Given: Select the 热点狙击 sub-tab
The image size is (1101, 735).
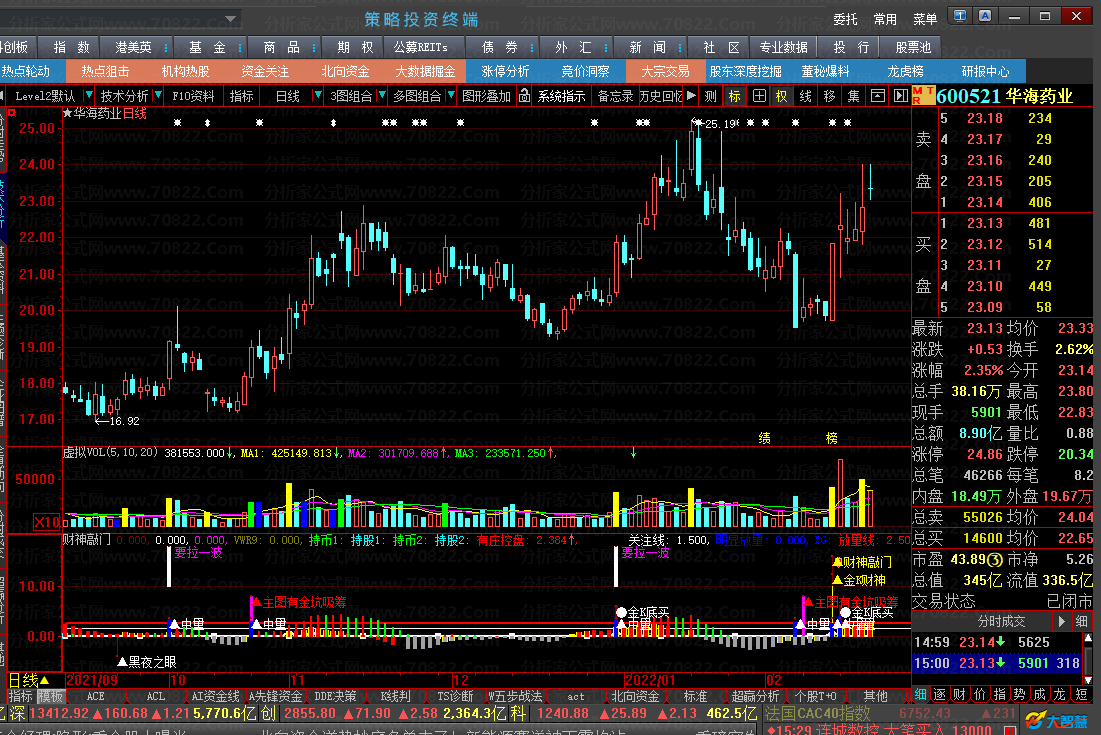Looking at the screenshot, I should 105,71.
